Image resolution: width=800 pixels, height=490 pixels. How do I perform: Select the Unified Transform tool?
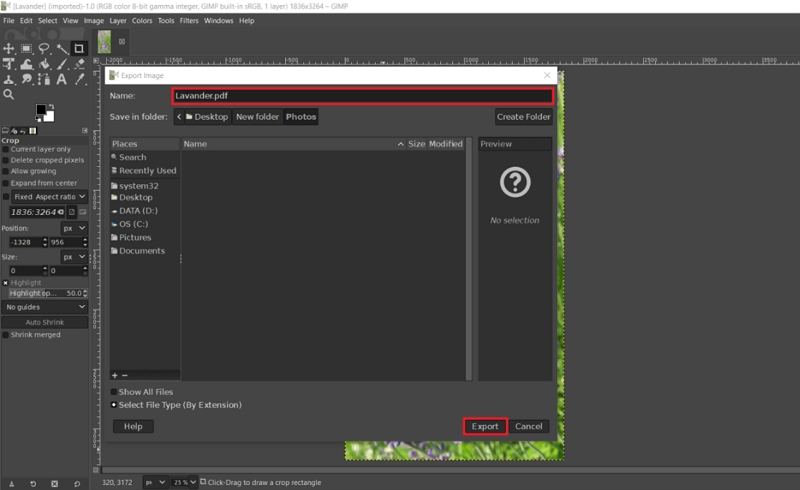tap(9, 64)
